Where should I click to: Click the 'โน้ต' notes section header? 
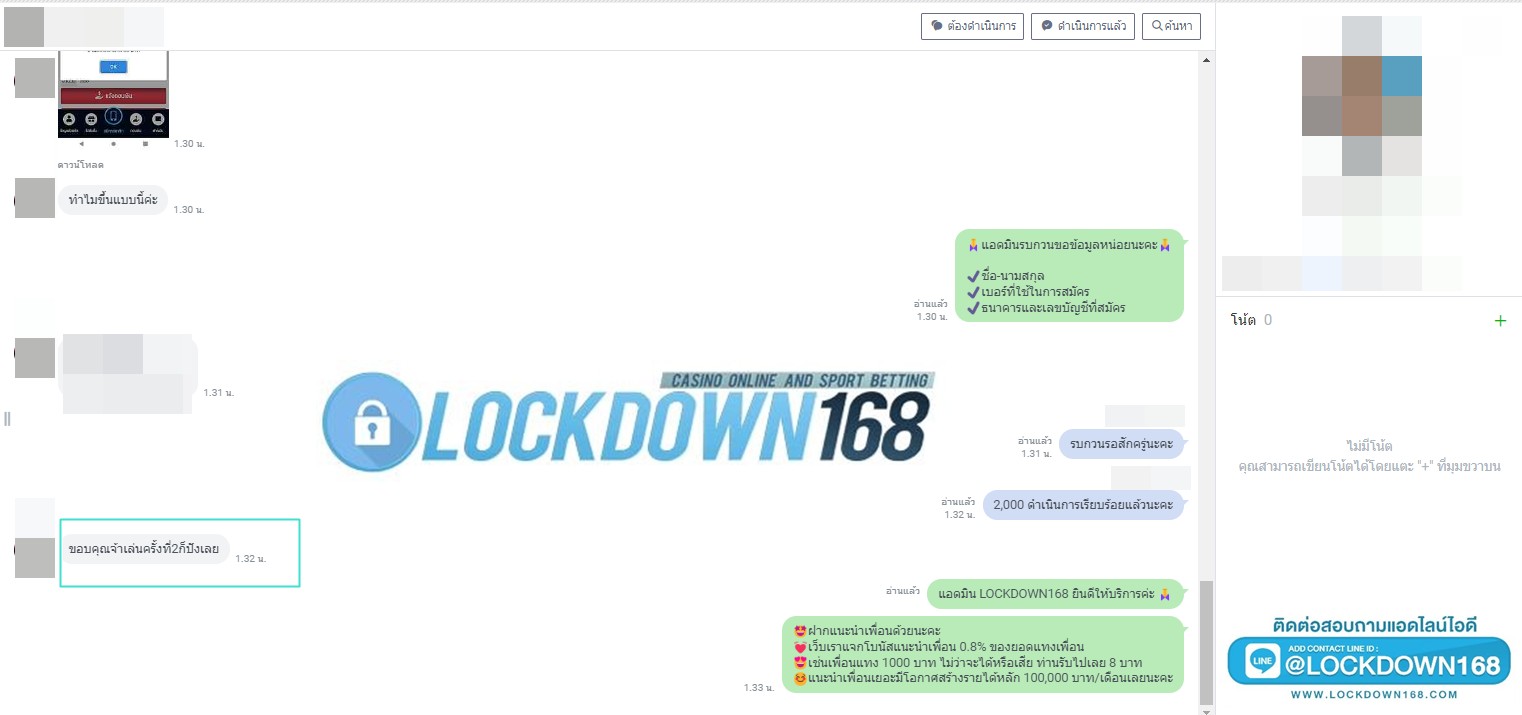[x=1243, y=320]
